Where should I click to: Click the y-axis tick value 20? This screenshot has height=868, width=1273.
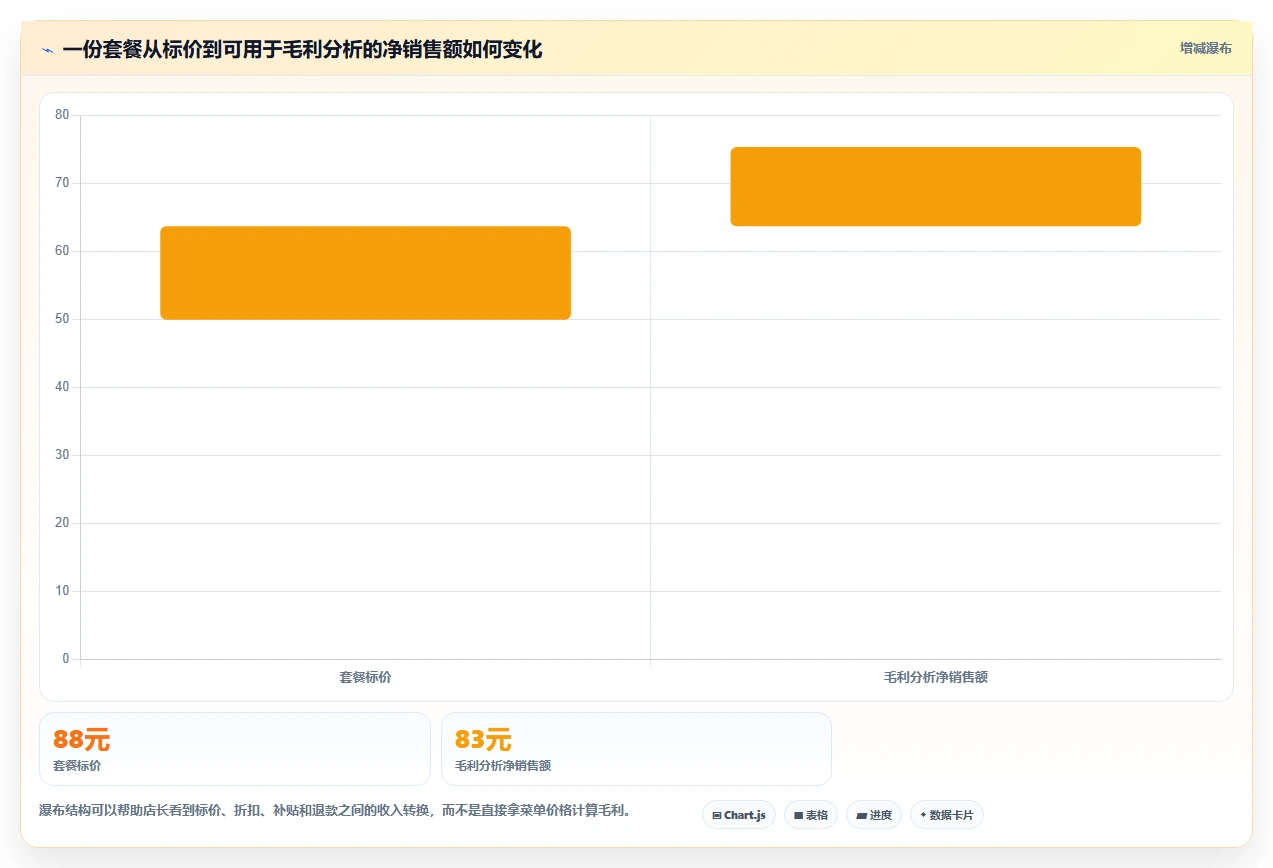click(62, 523)
